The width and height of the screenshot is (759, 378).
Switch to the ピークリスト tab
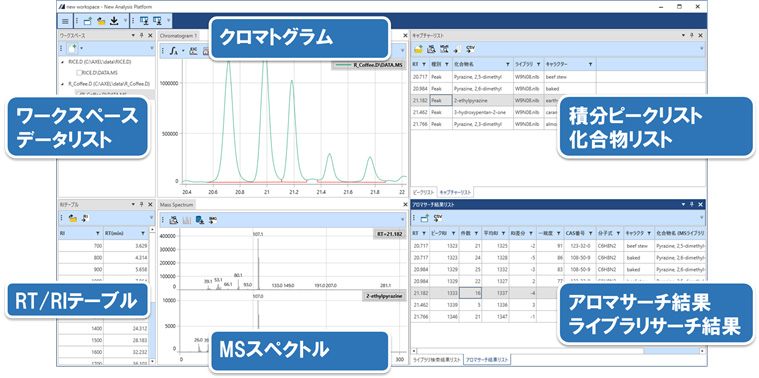click(x=424, y=193)
